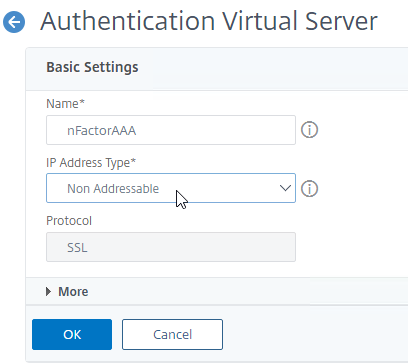Open the Non Addressable dropdown list
Image resolution: width=408 pixels, height=363 pixels.
pyautogui.click(x=171, y=188)
